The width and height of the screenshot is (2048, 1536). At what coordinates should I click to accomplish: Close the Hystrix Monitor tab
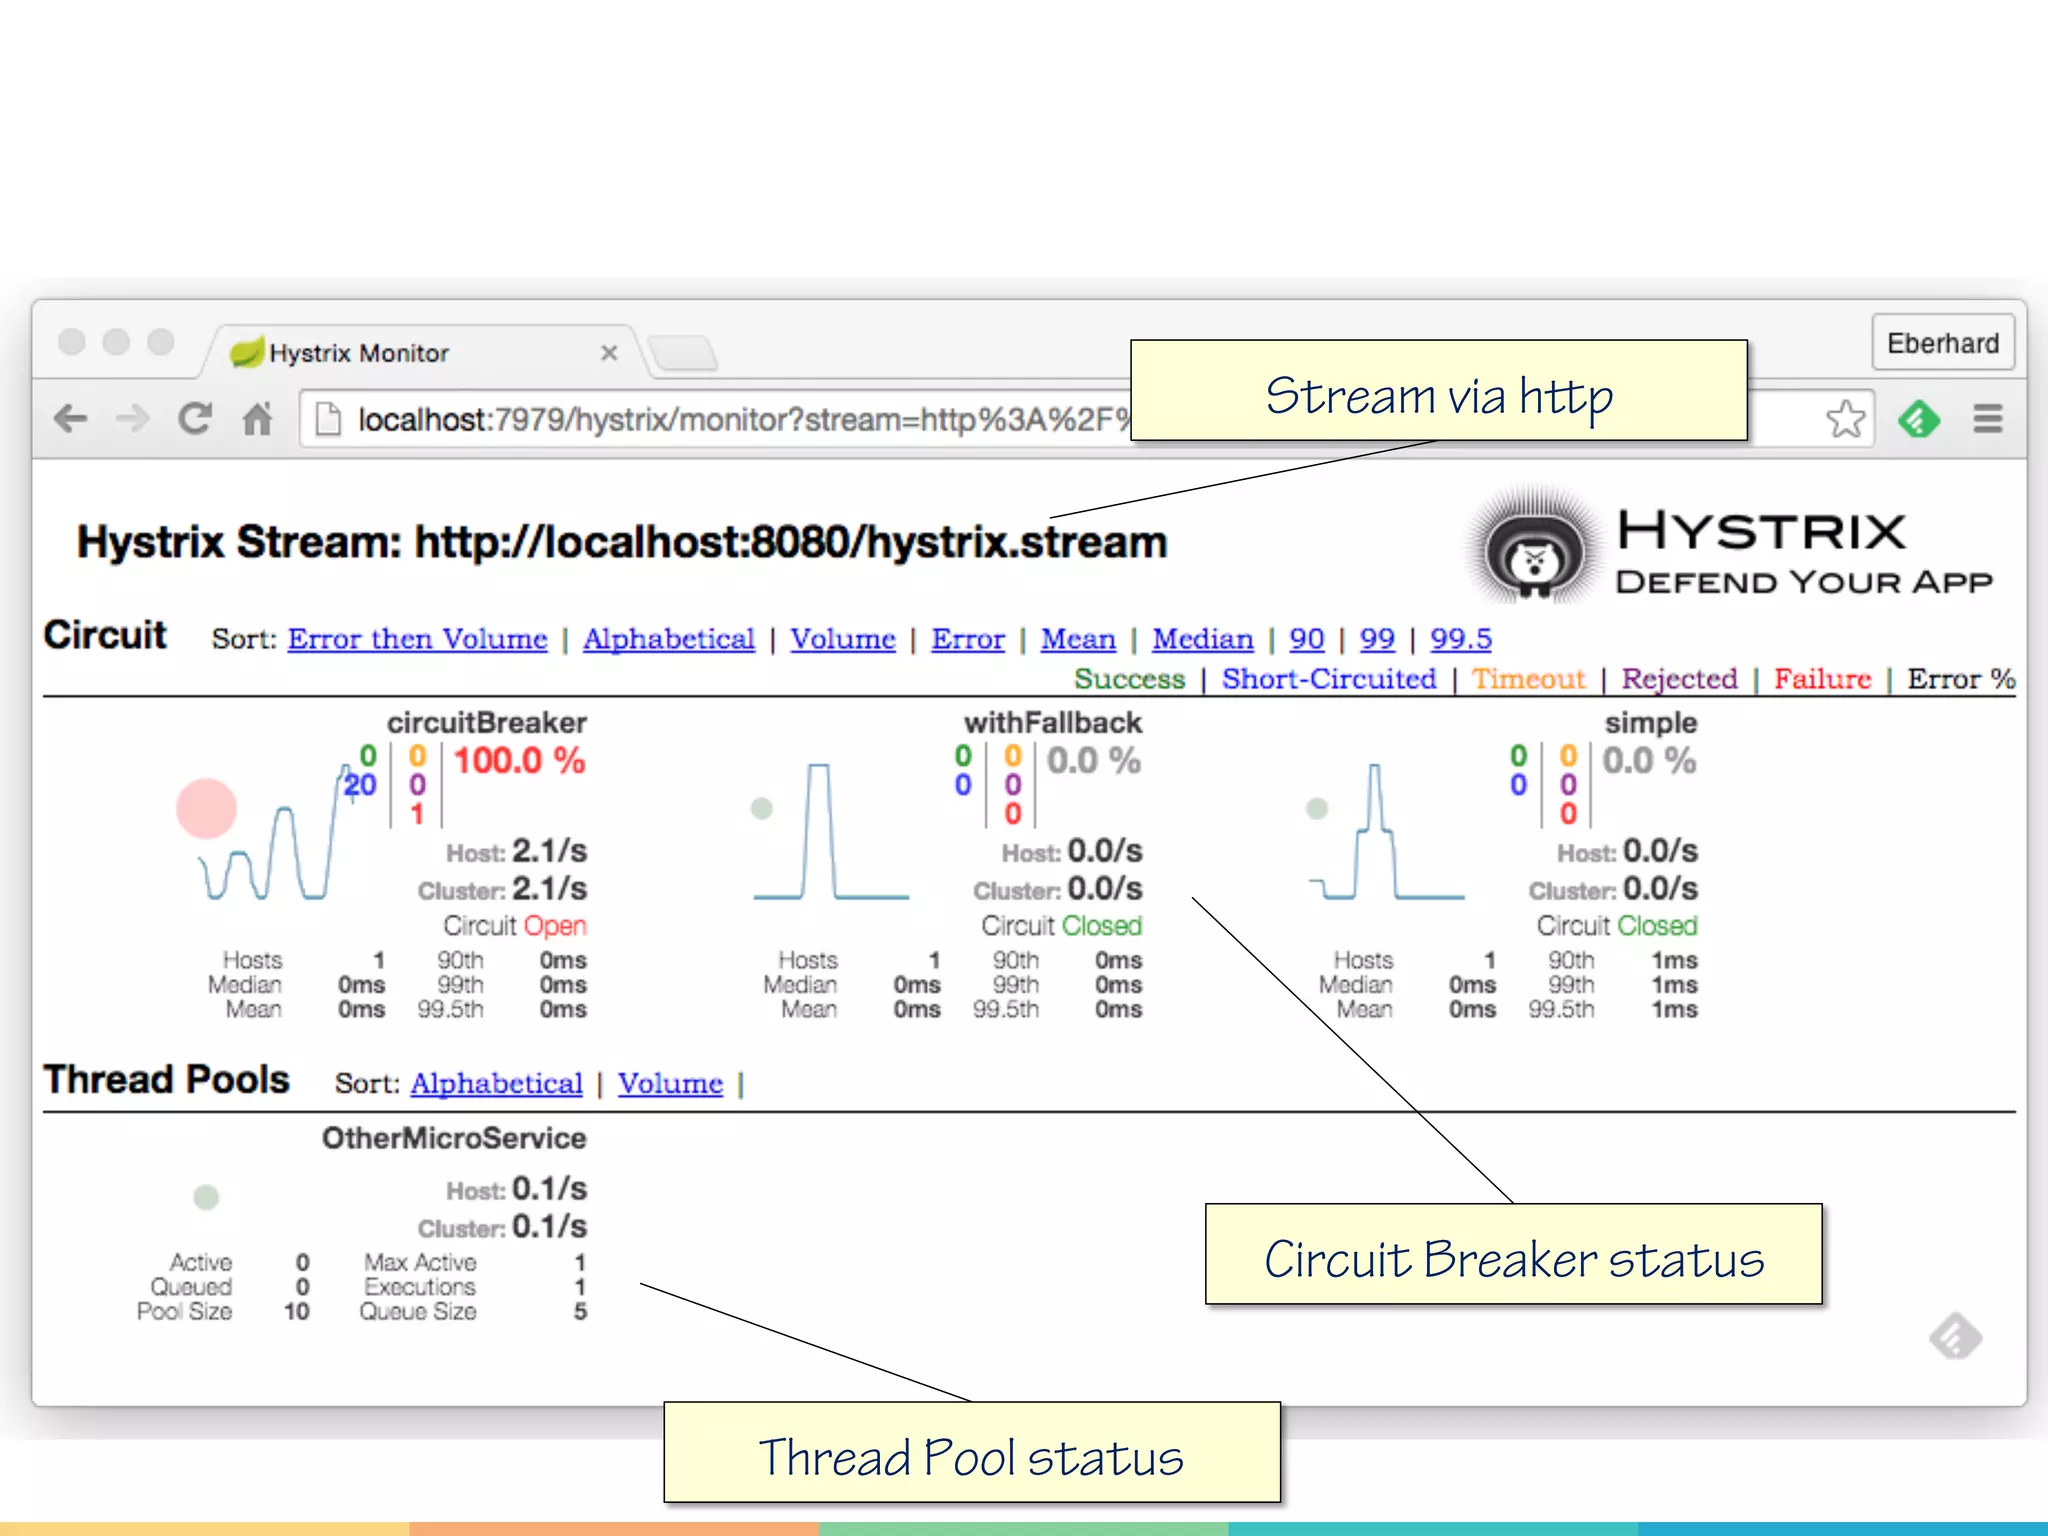click(609, 353)
